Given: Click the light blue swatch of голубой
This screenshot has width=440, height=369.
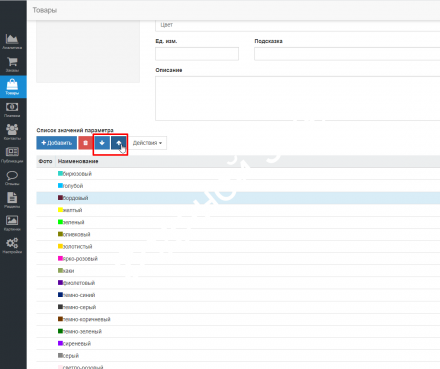Looking at the screenshot, I should click(x=60, y=185).
